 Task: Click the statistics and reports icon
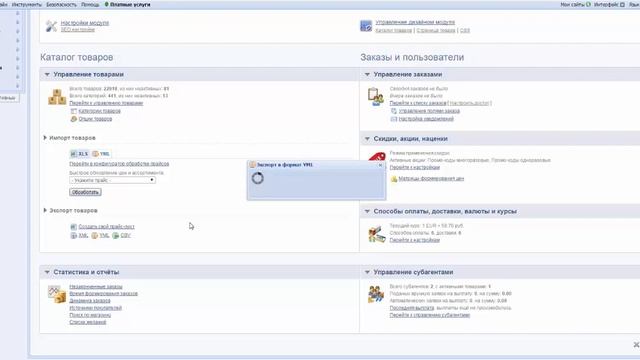pyautogui.click(x=57, y=294)
